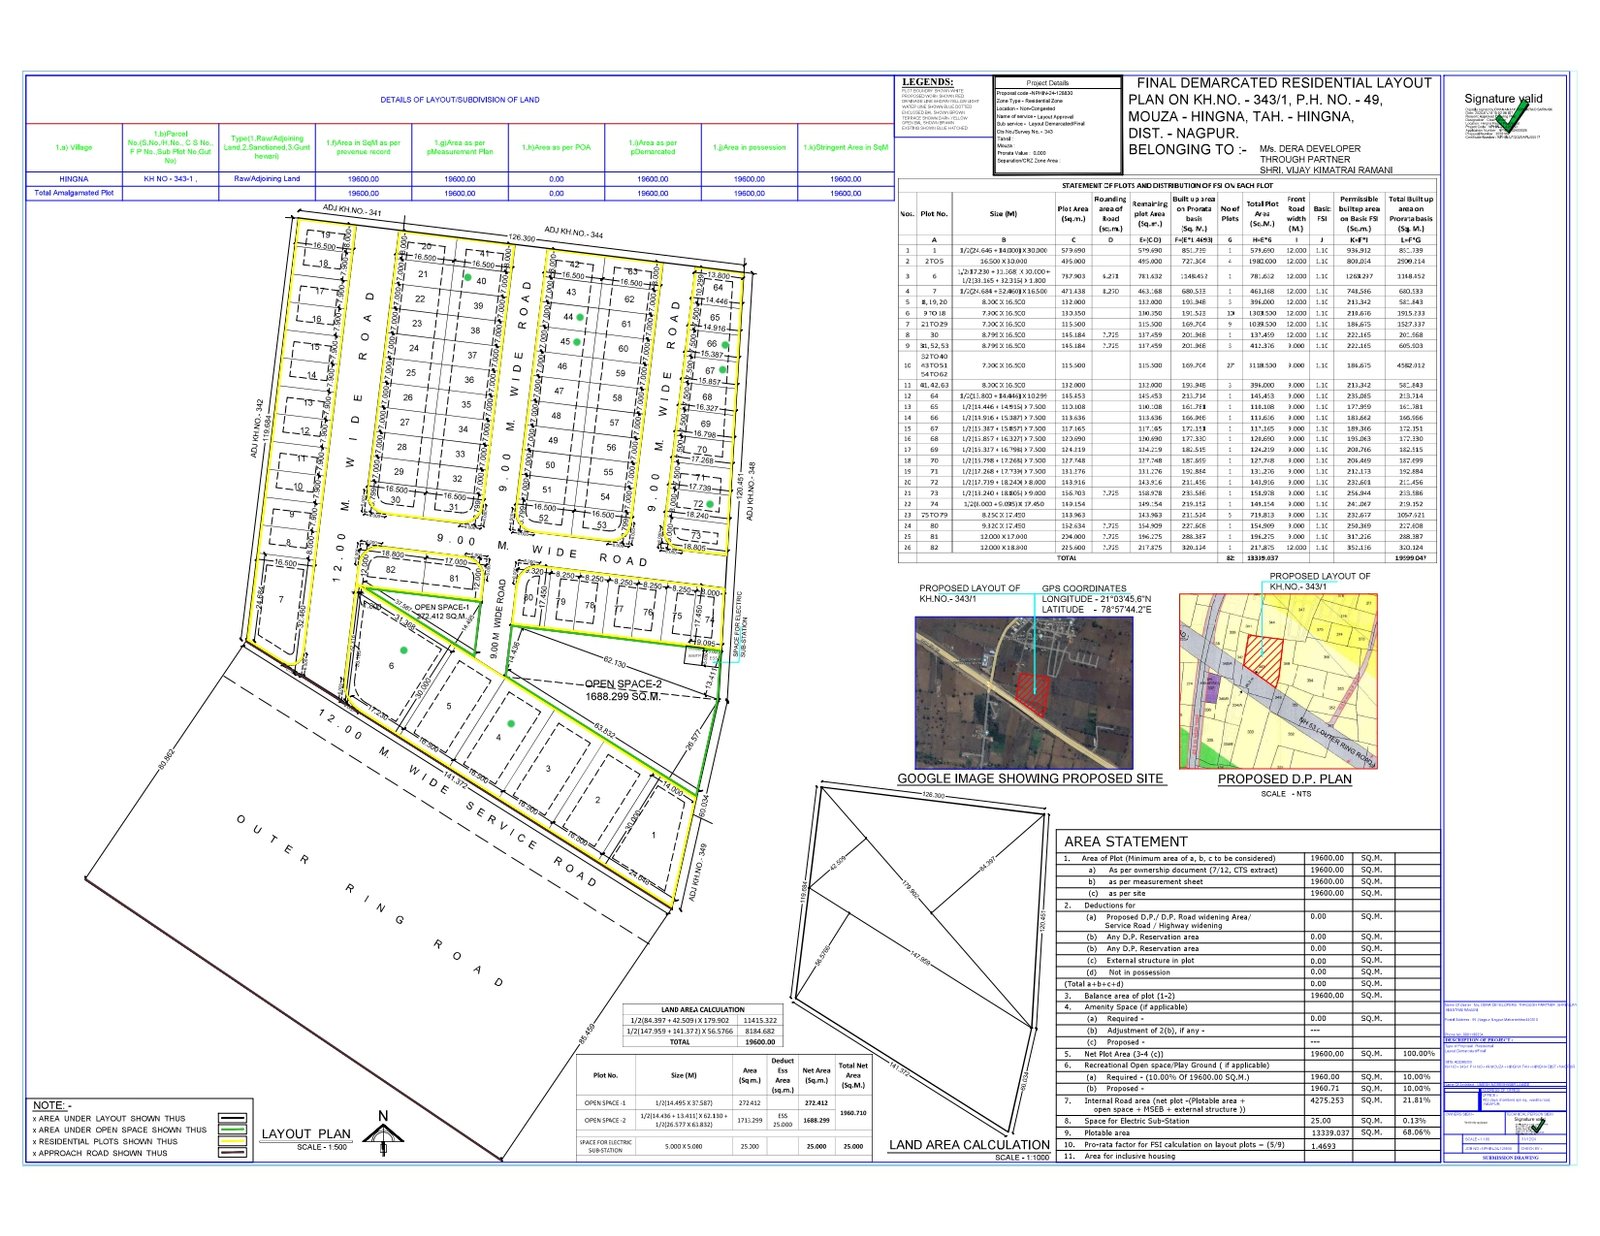Click the yellow residential plots legend swatch
This screenshot has width=1600, height=1236.
click(x=232, y=1141)
